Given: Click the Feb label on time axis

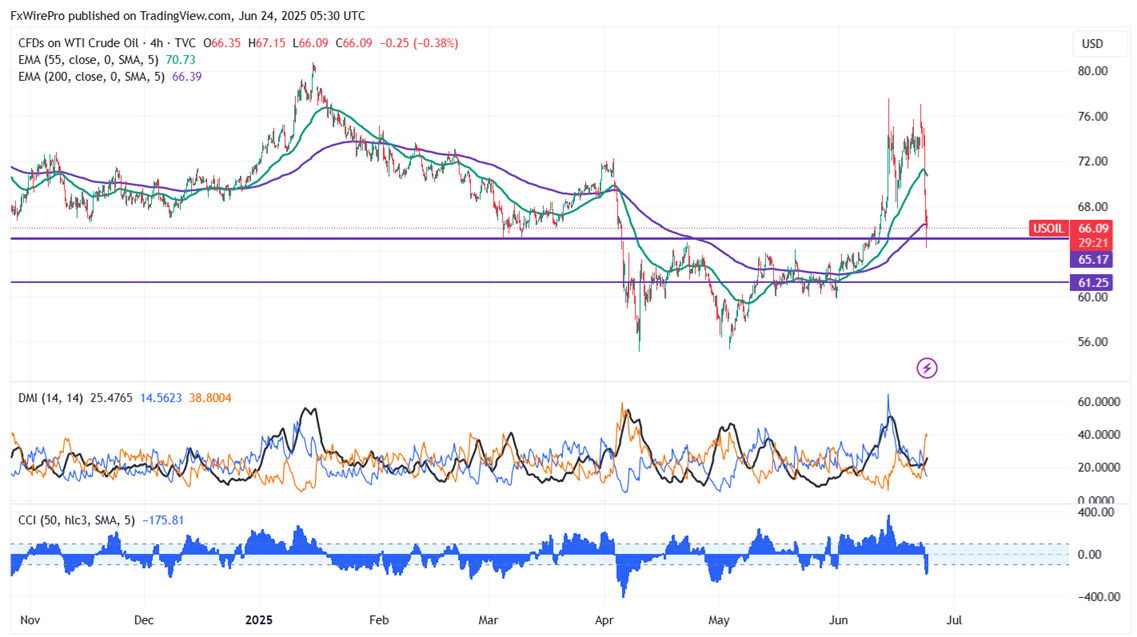Looking at the screenshot, I should coord(379,620).
